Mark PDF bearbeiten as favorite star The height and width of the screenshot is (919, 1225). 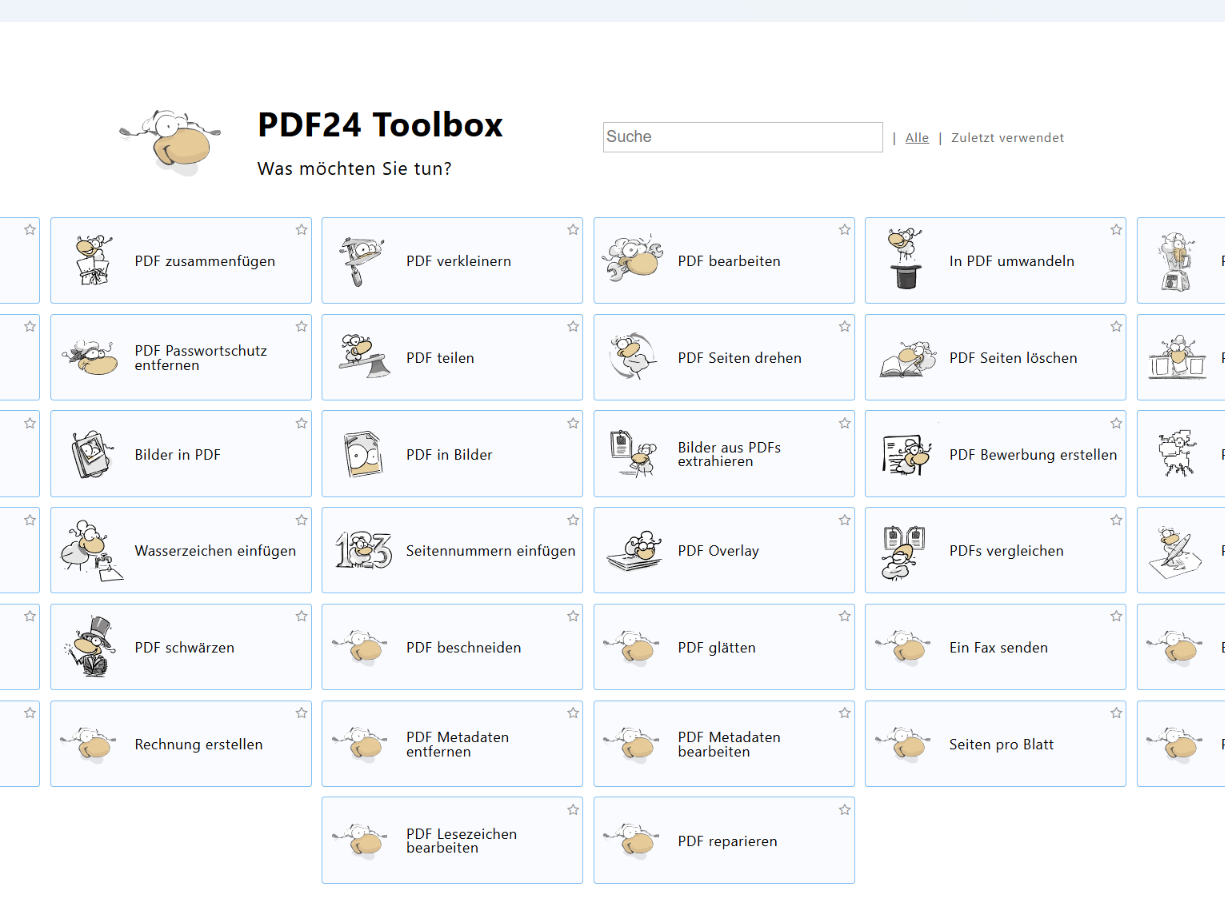845,230
